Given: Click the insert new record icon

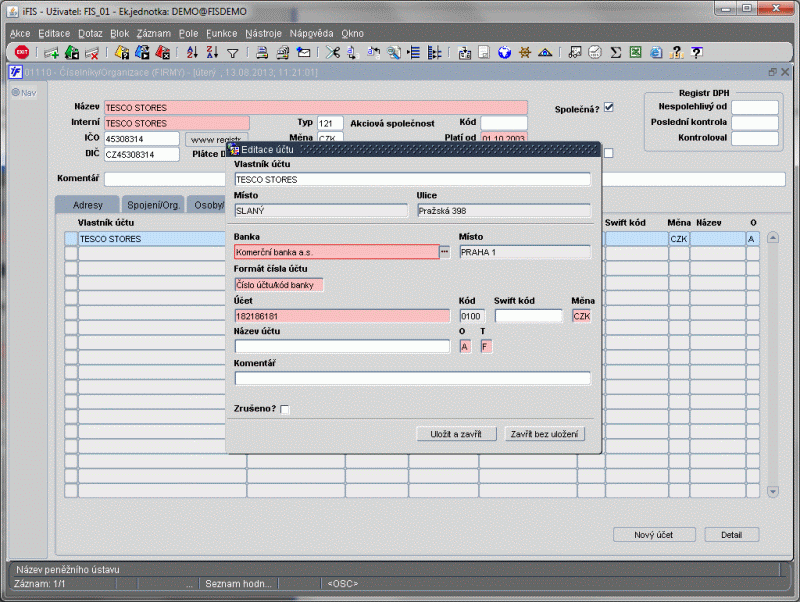Looking at the screenshot, I should pos(51,53).
